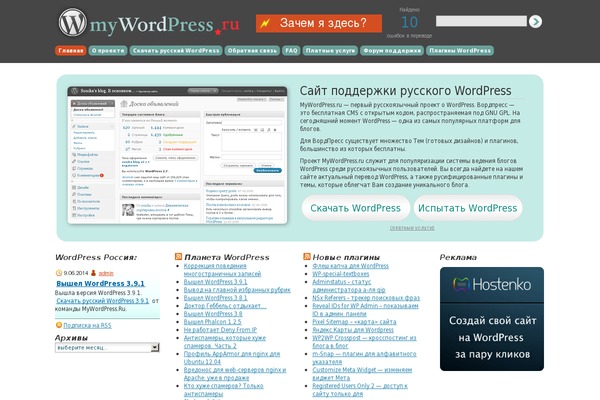This screenshot has width=600, height=400.
Task: Open the О проекте menu item
Action: (x=108, y=51)
